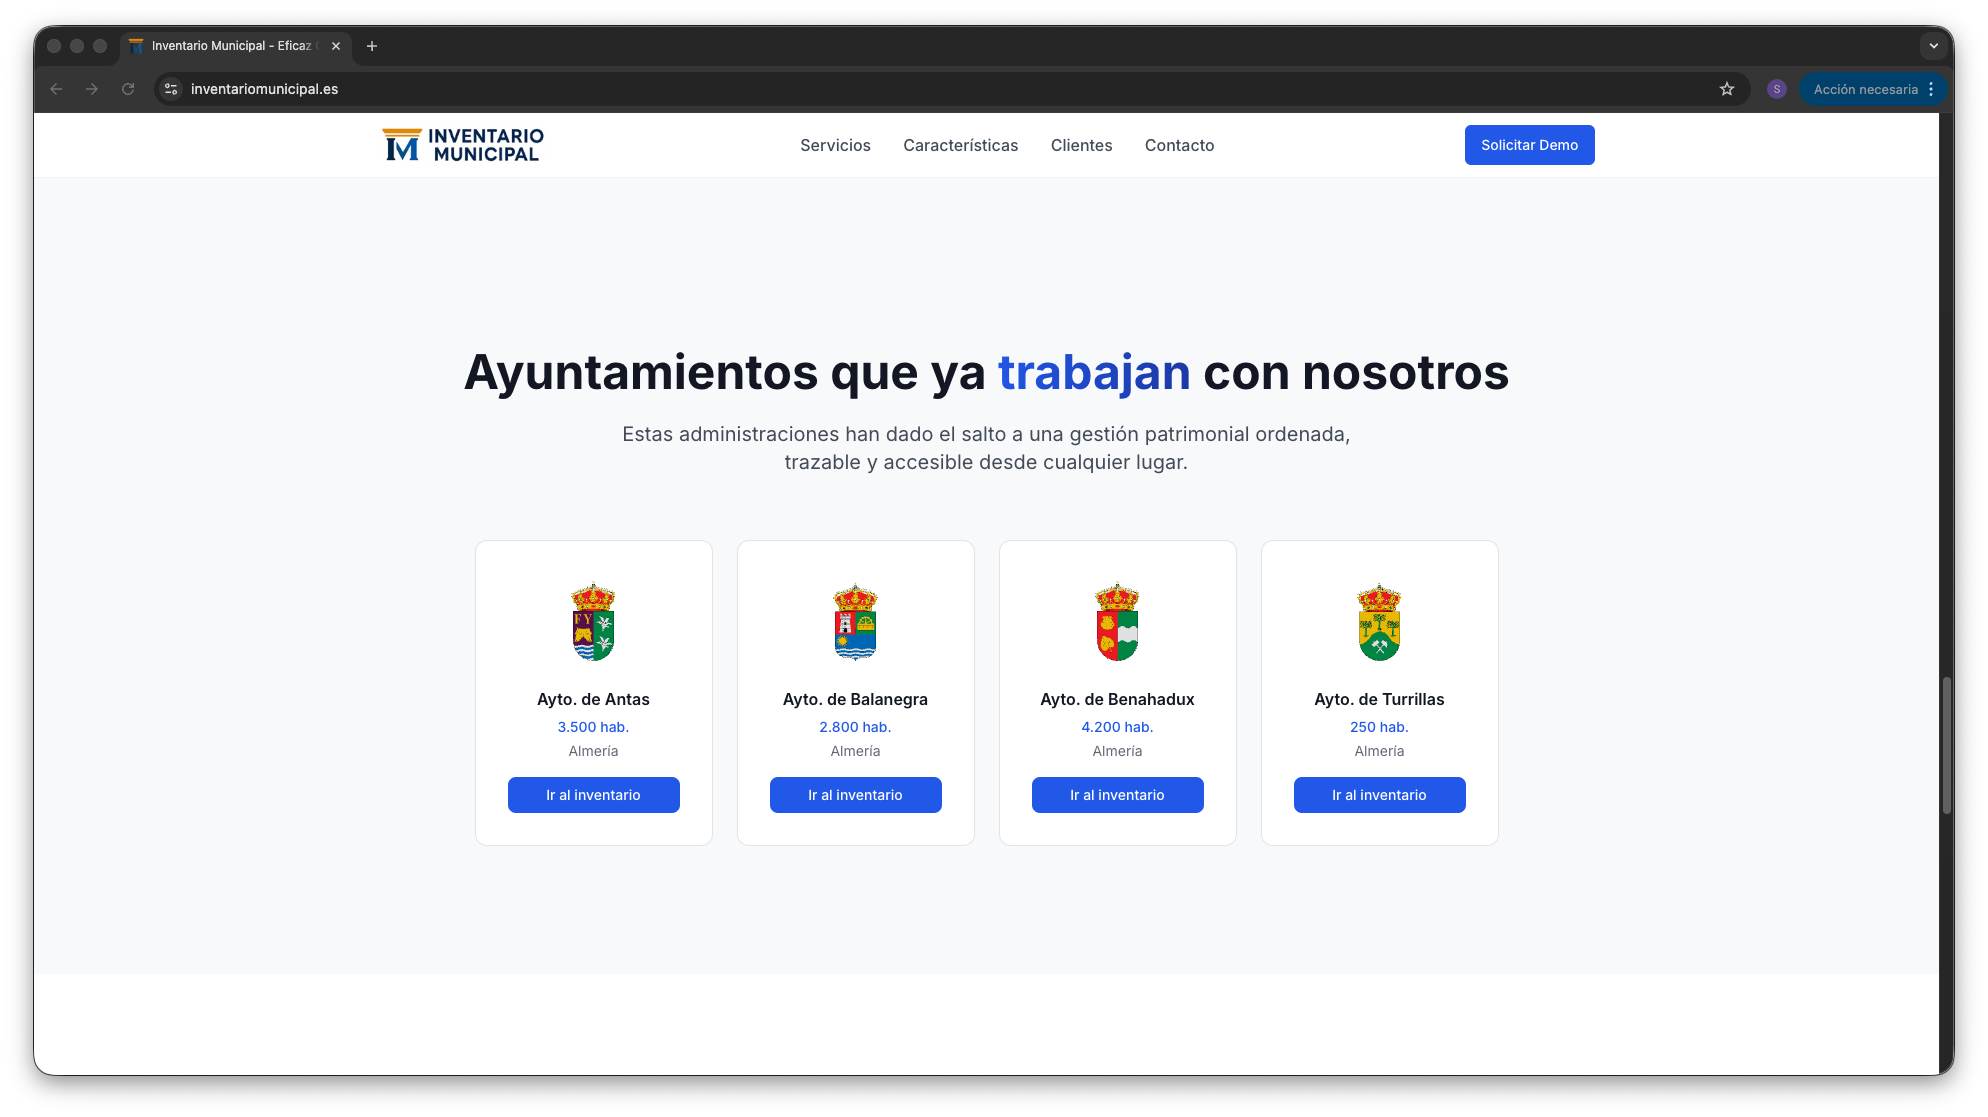Open a new tab with the plus button

(x=372, y=46)
